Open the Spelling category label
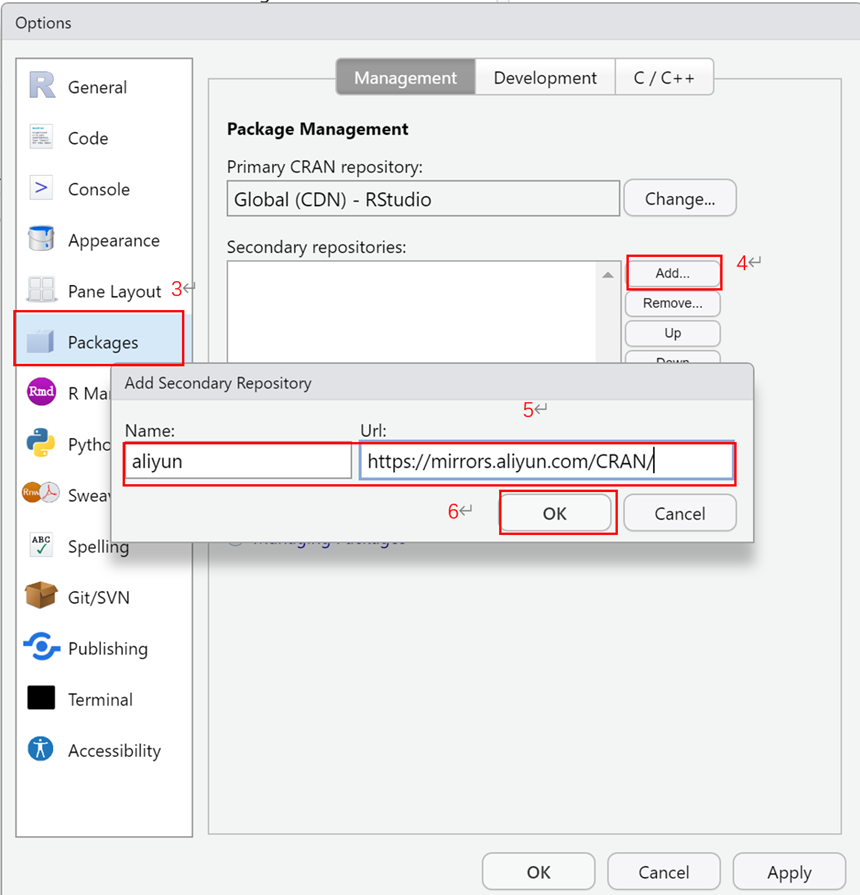 tap(98, 546)
